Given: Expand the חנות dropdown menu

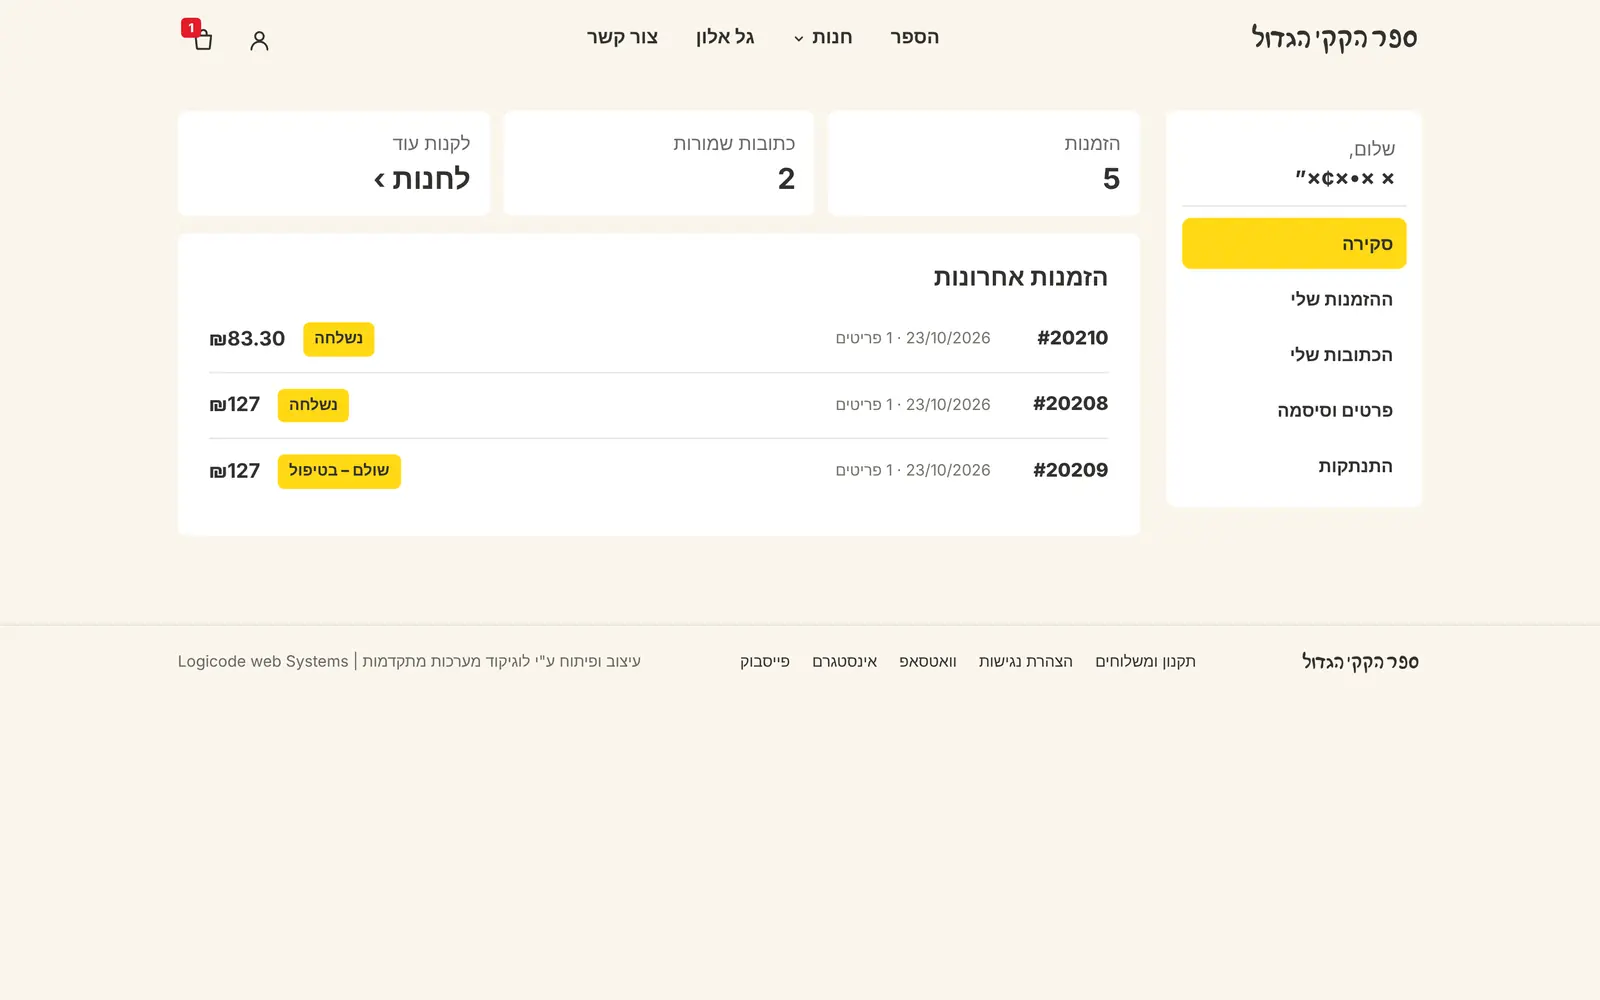Looking at the screenshot, I should click(823, 37).
